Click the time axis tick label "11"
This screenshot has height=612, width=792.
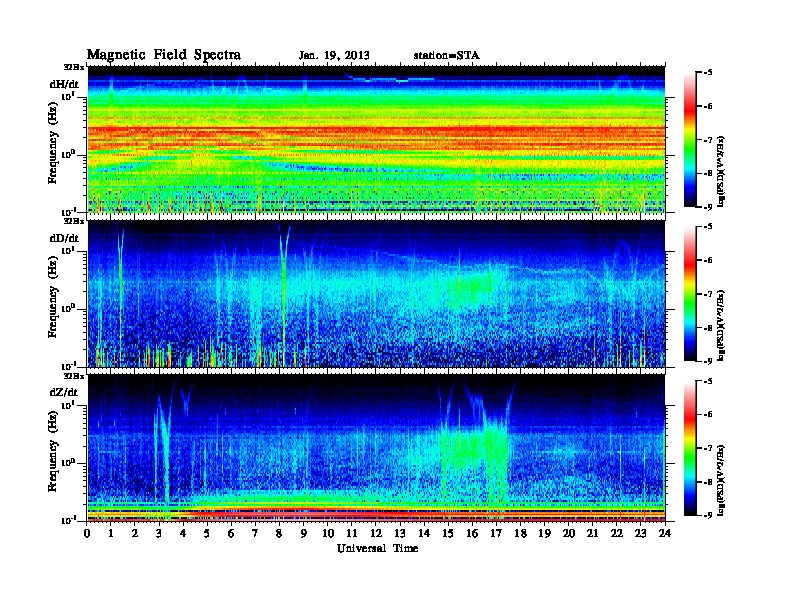[x=351, y=534]
